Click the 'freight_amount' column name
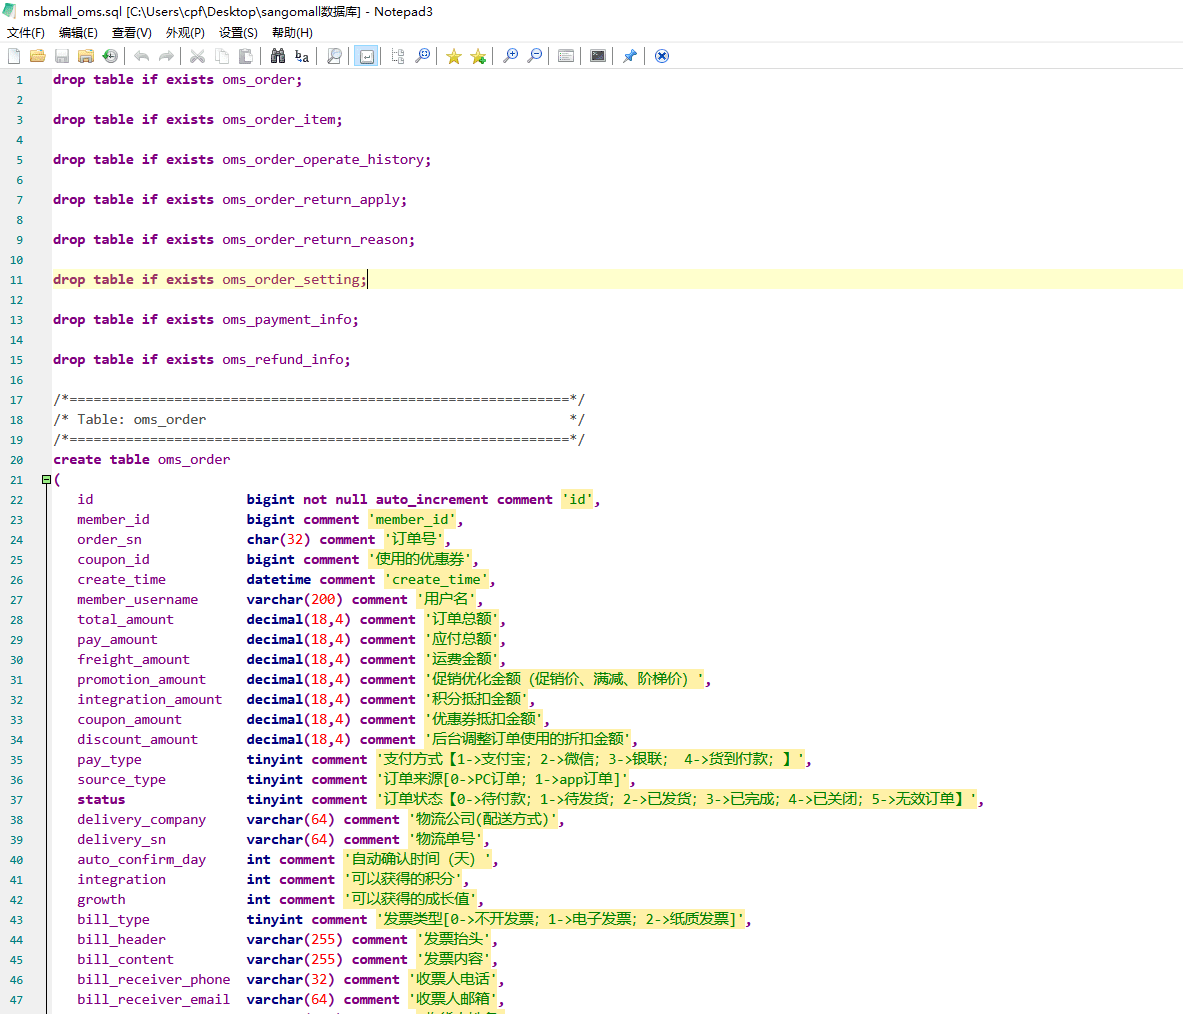Image resolution: width=1183 pixels, height=1014 pixels. point(134,659)
